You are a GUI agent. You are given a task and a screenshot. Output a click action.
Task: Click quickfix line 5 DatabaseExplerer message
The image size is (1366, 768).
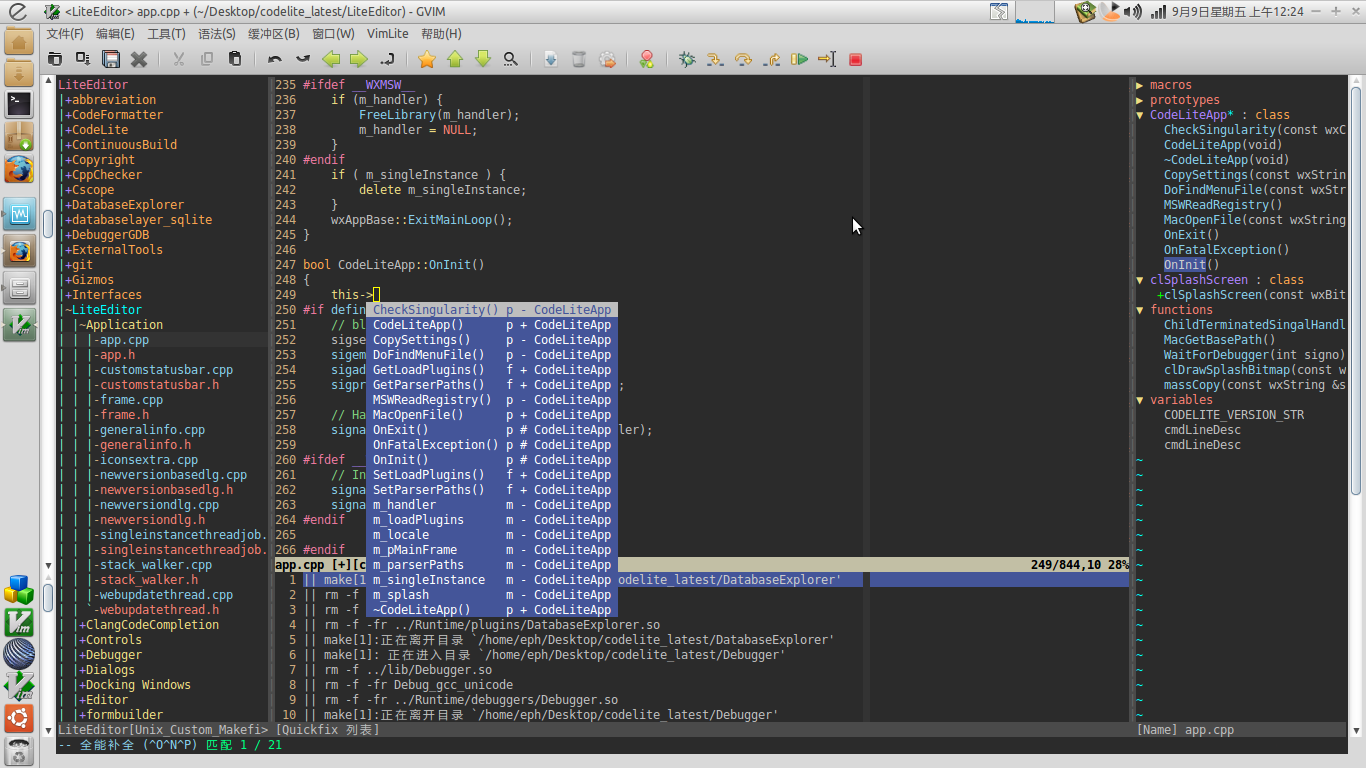(x=569, y=640)
